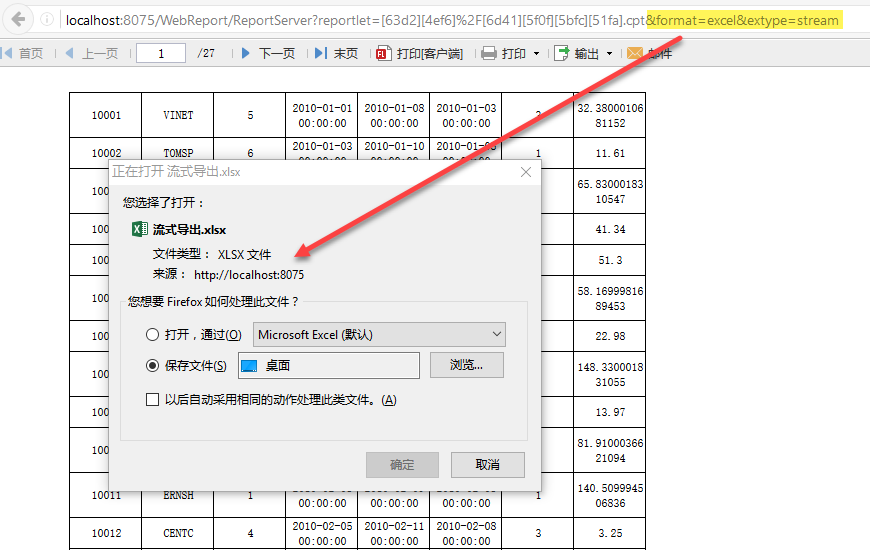Click table cell 41.34
Image resolution: width=870 pixels, height=550 pixels.
point(610,229)
